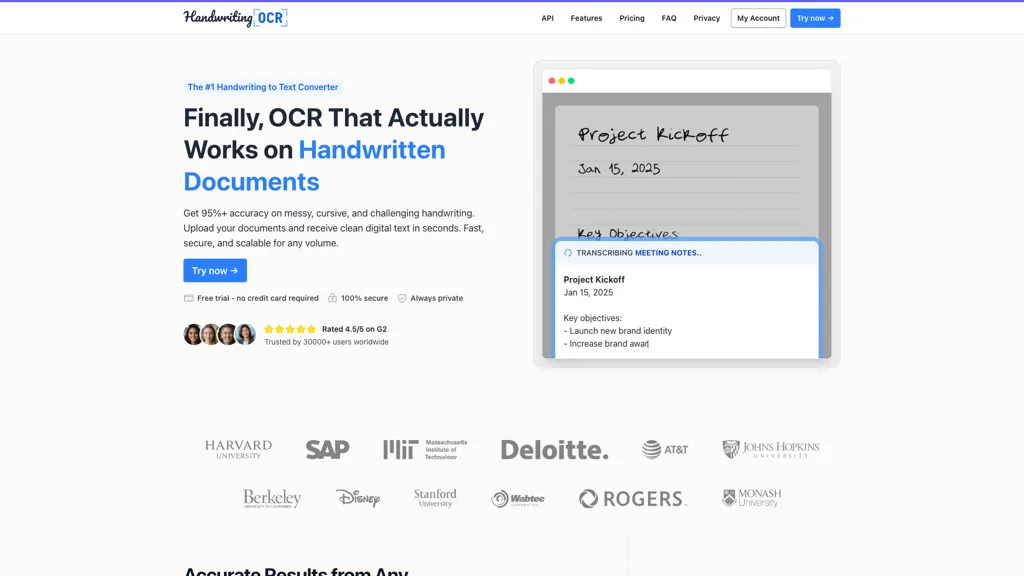Click the Always private label

pos(436,298)
